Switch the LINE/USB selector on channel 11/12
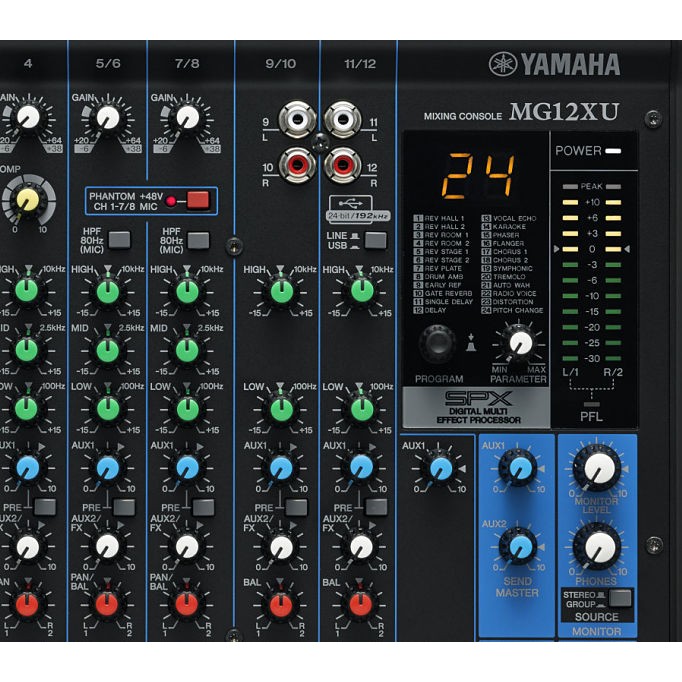The height and width of the screenshot is (682, 682). coord(375,240)
